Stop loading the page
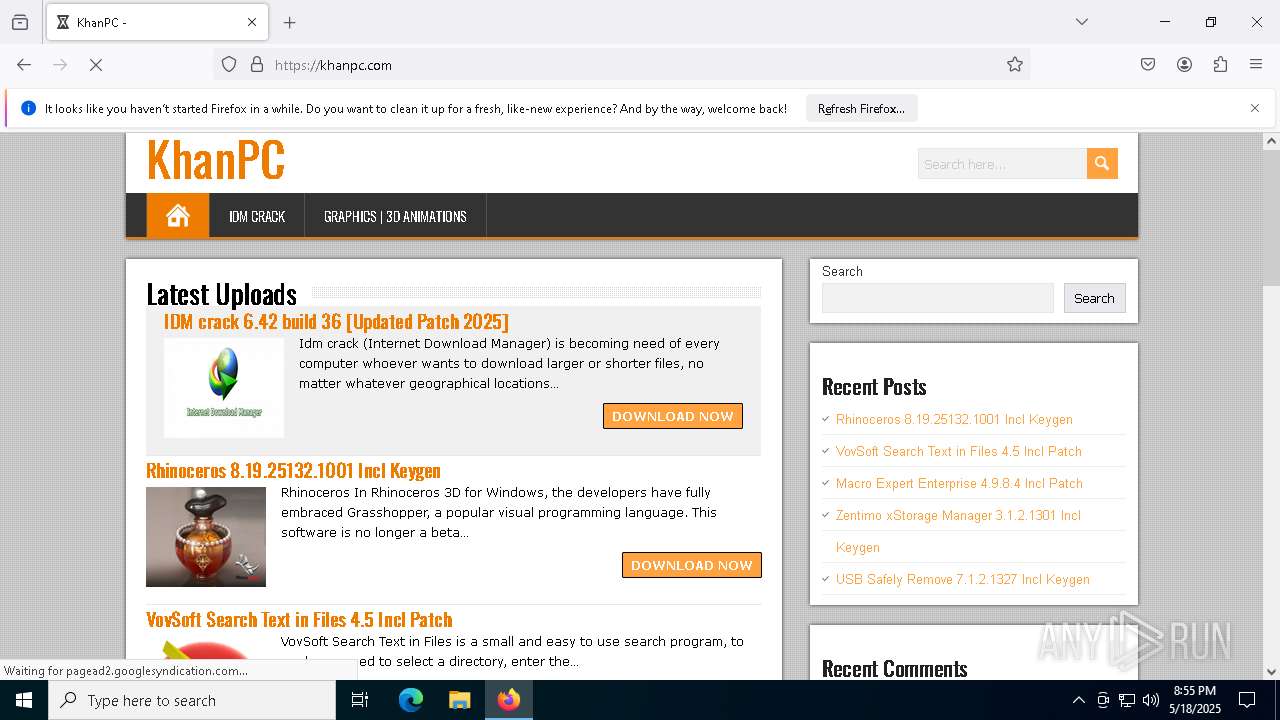This screenshot has width=1280, height=720. pos(96,65)
